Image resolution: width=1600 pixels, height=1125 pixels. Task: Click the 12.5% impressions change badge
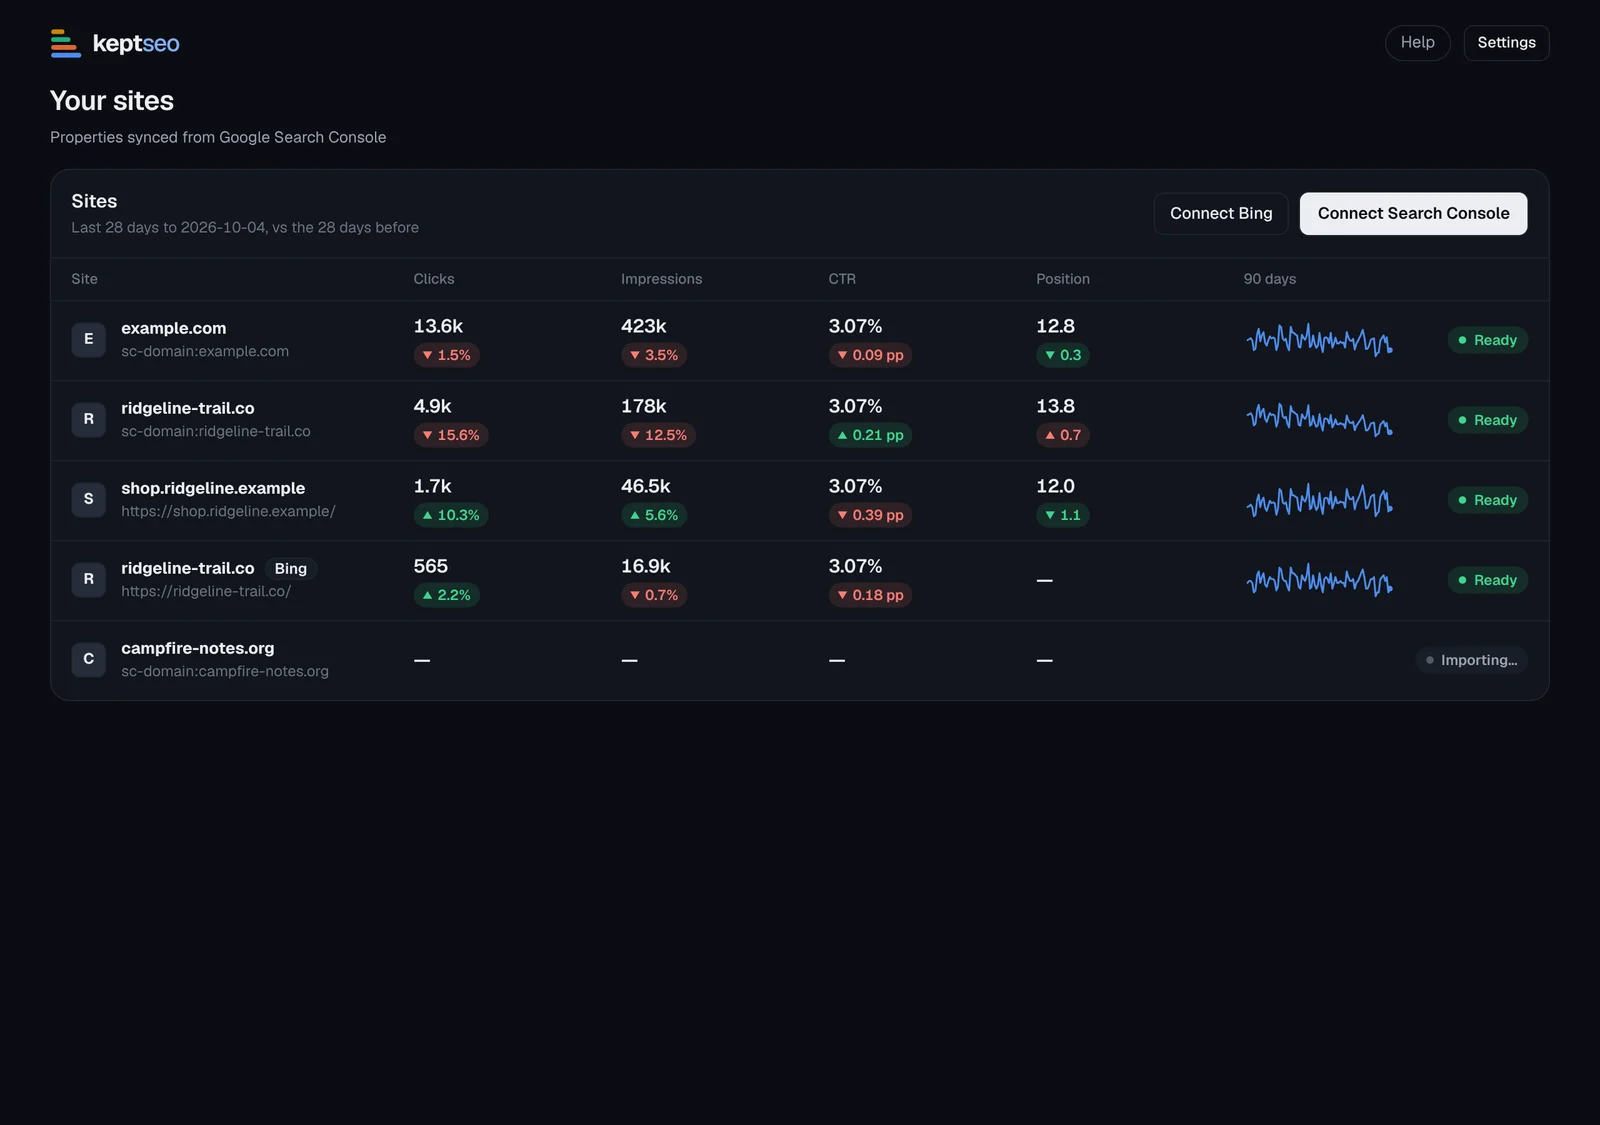coord(658,435)
